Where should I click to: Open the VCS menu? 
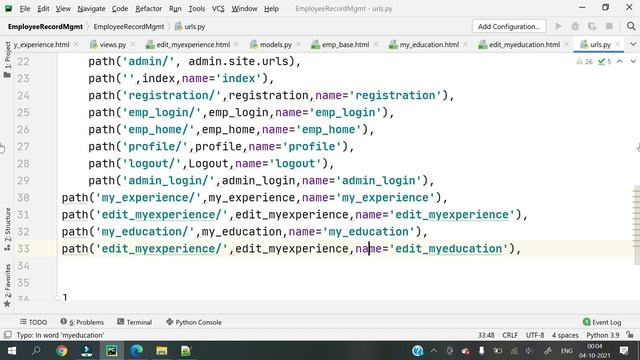click(x=218, y=9)
